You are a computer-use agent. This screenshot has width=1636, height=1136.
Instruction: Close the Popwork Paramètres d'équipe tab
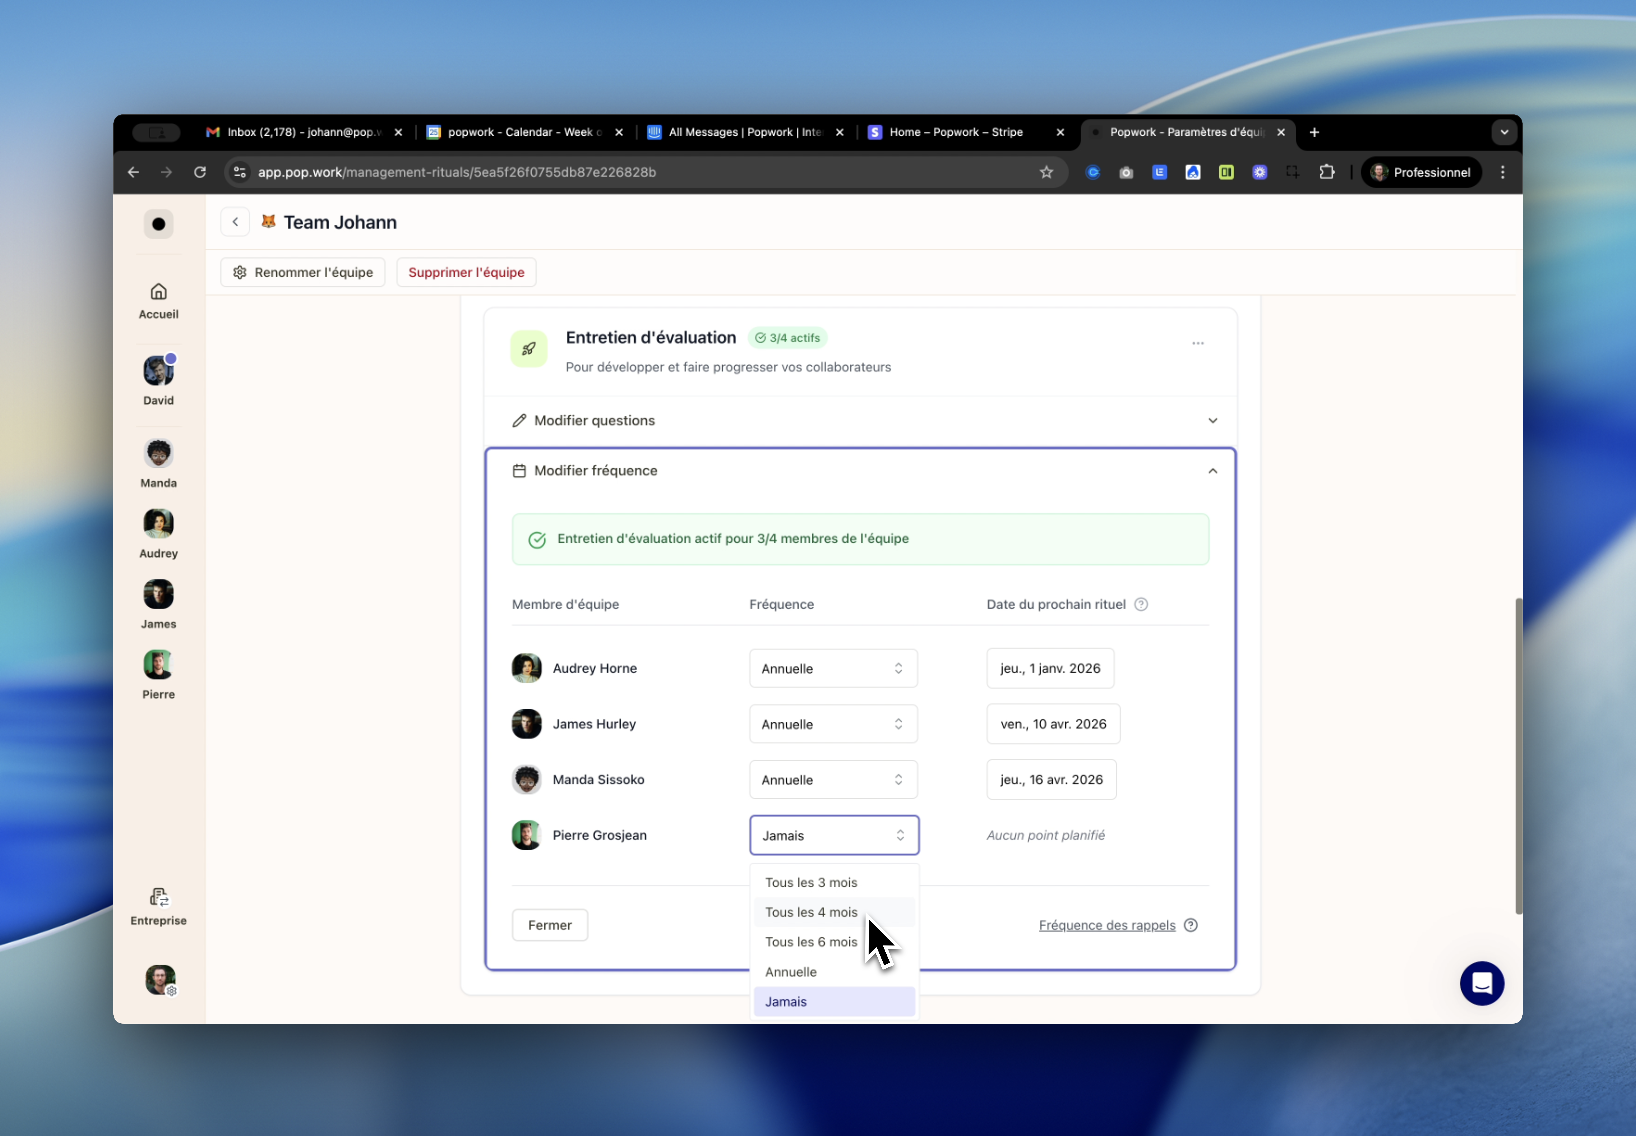tap(1281, 132)
